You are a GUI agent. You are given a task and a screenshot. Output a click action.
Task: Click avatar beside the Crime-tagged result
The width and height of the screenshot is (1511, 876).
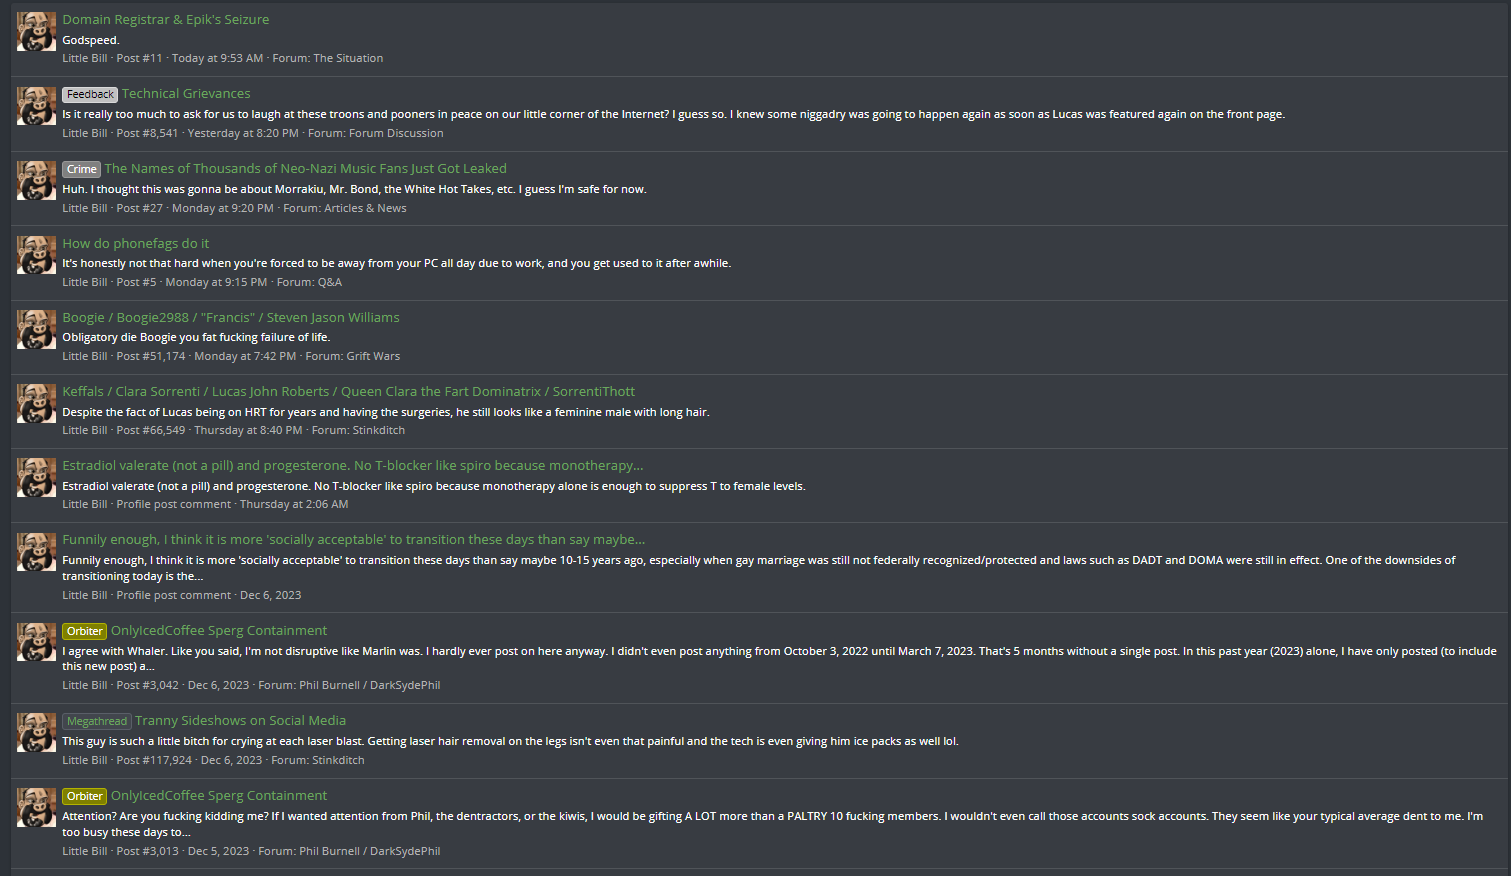(37, 181)
